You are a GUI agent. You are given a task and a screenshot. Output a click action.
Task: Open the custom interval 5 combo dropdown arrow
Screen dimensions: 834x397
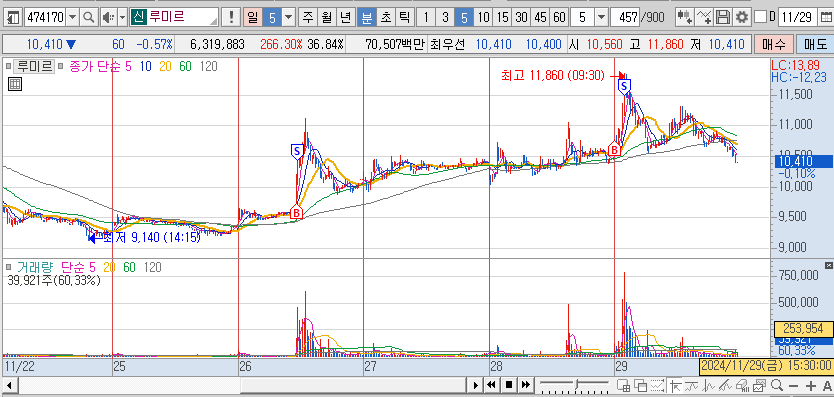[x=601, y=18]
